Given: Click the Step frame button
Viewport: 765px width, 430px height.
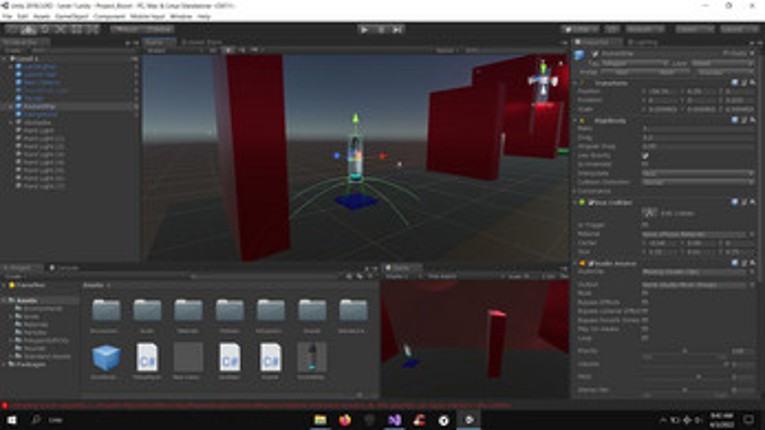Looking at the screenshot, I should pyautogui.click(x=398, y=30).
